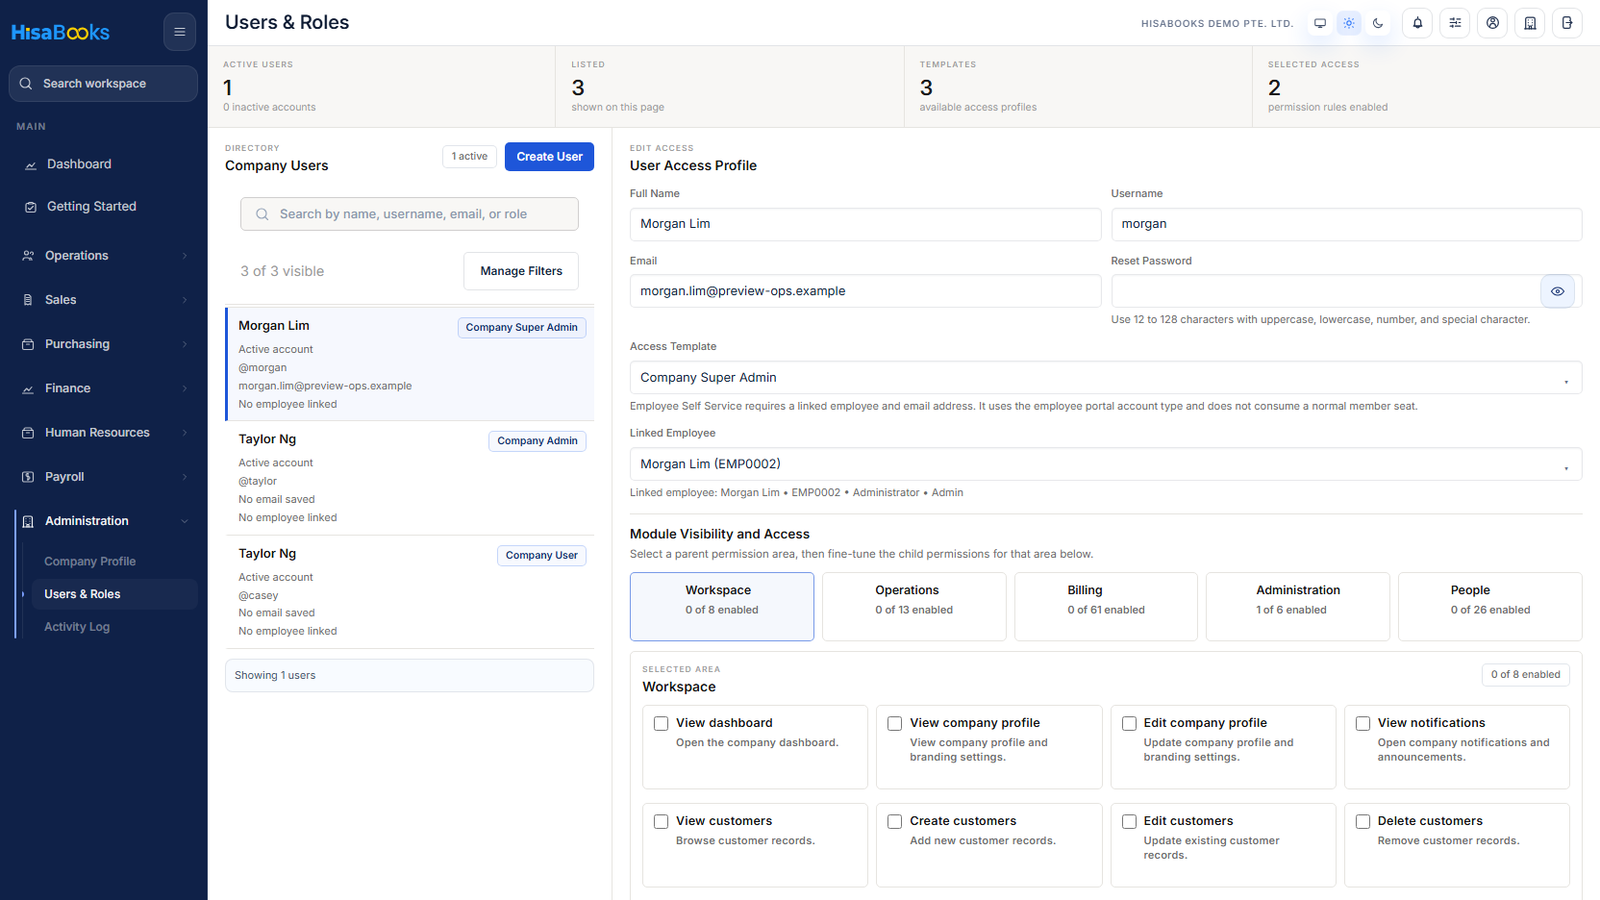
Task: Enable View company profile permission
Action: pyautogui.click(x=895, y=723)
